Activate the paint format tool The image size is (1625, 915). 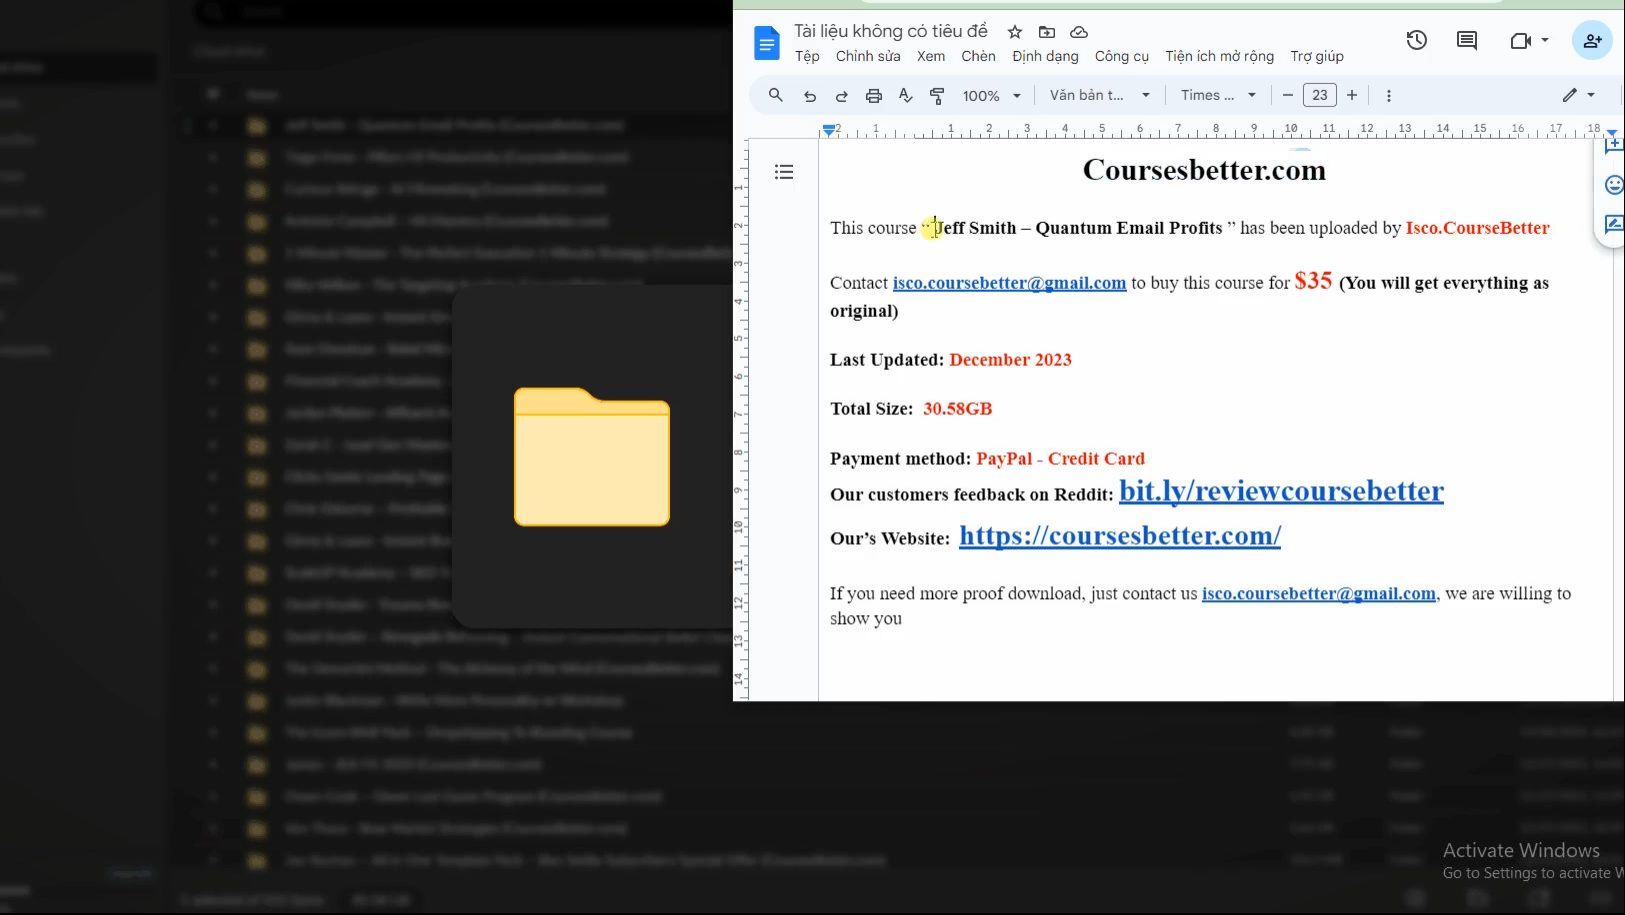937,96
